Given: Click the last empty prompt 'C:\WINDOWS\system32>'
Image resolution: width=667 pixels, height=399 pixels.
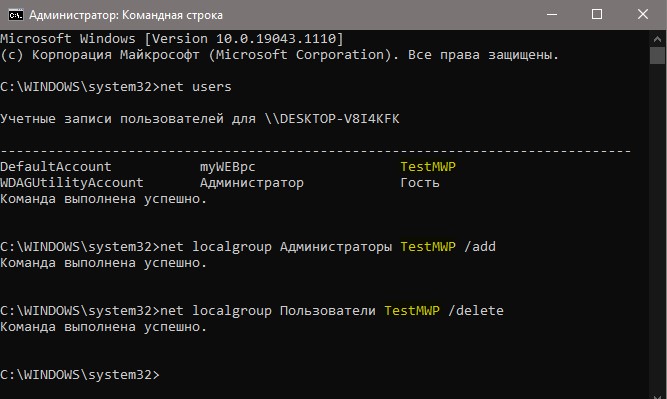Looking at the screenshot, I should coord(80,375).
